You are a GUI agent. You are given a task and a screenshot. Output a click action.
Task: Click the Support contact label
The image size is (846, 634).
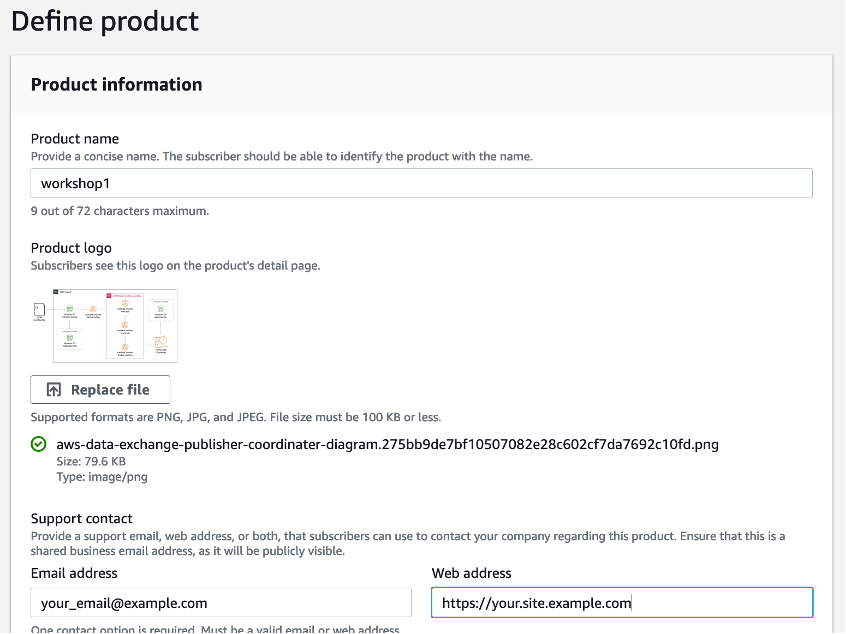coord(82,519)
